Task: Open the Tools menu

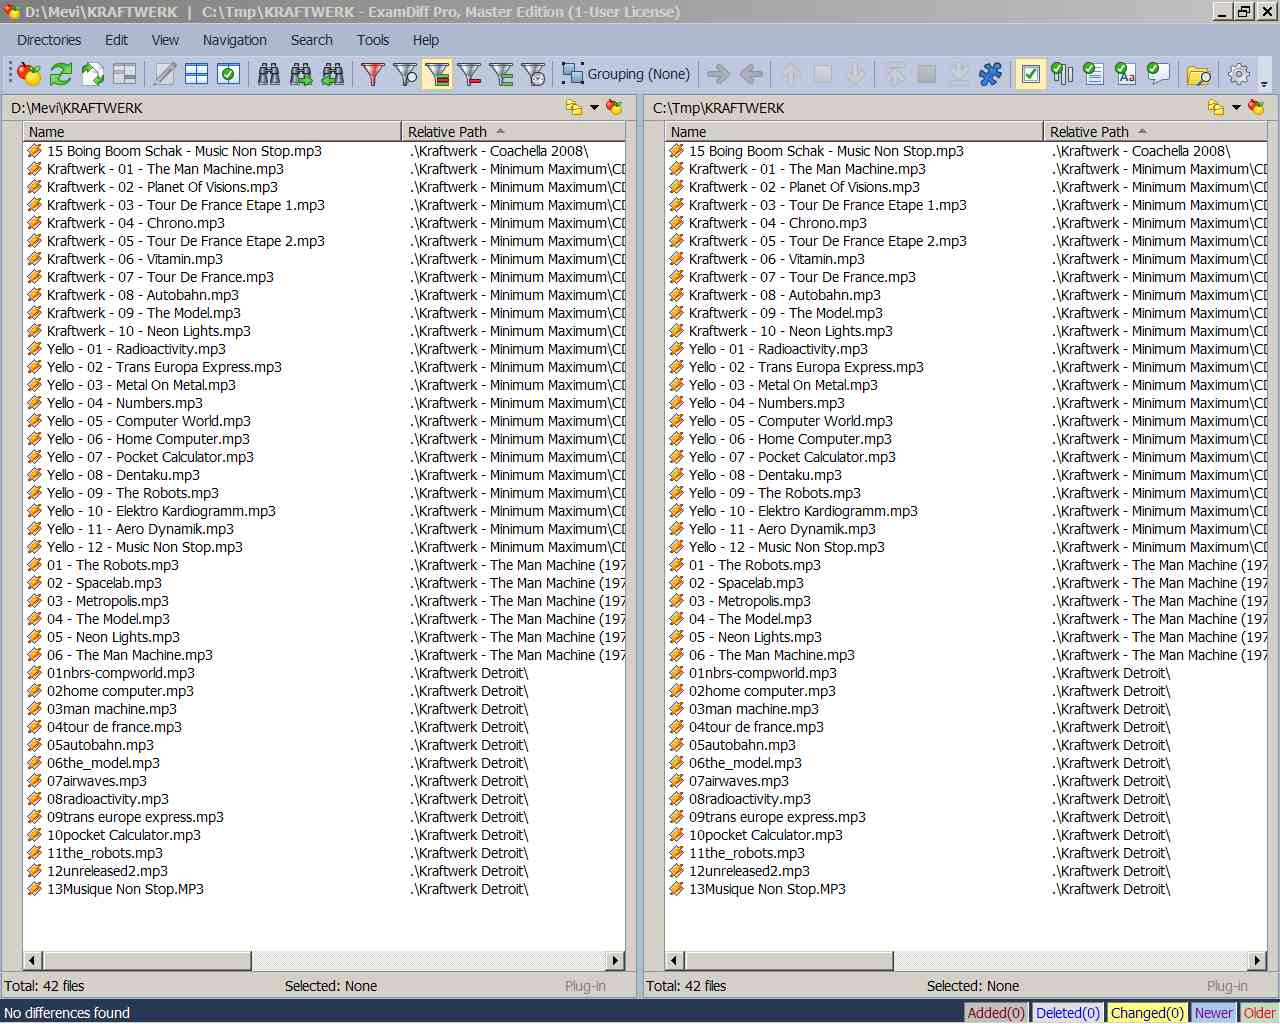Action: click(373, 40)
